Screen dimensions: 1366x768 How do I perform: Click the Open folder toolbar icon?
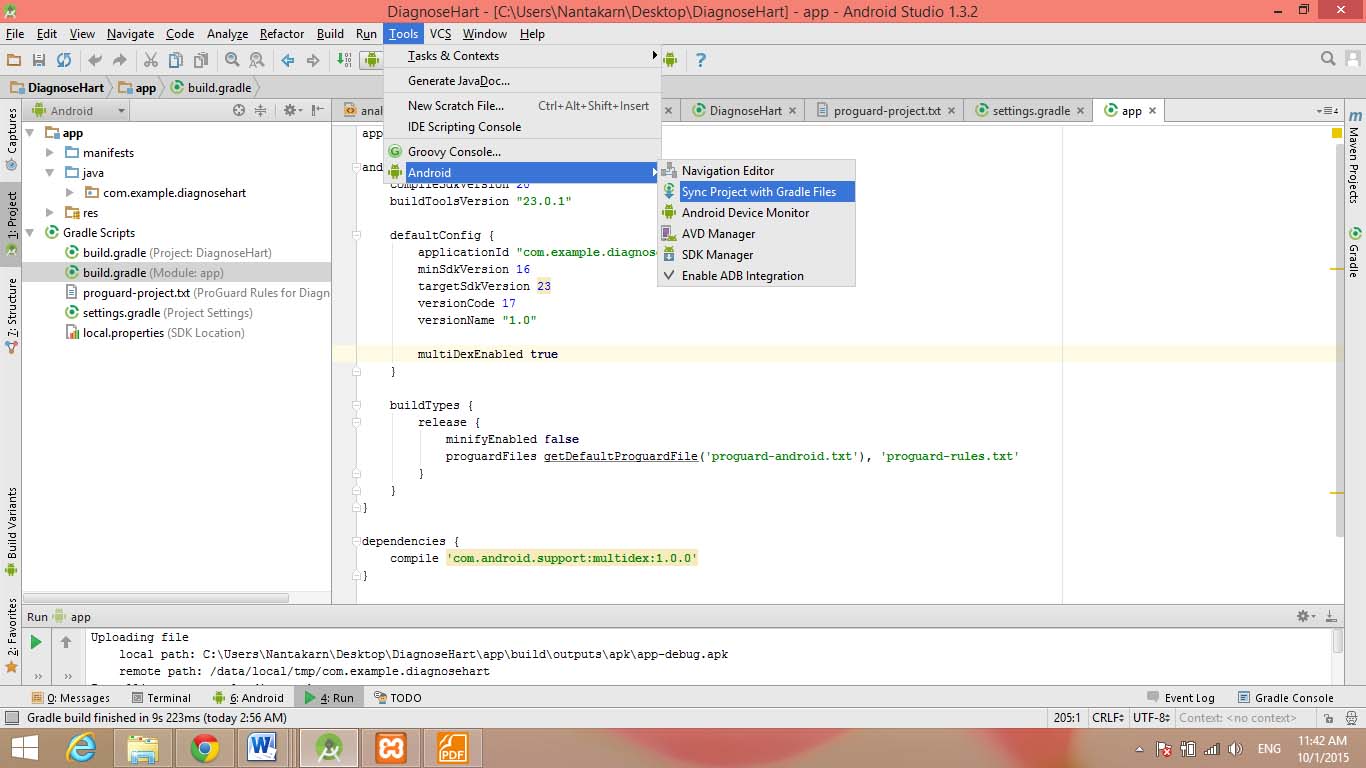14,60
